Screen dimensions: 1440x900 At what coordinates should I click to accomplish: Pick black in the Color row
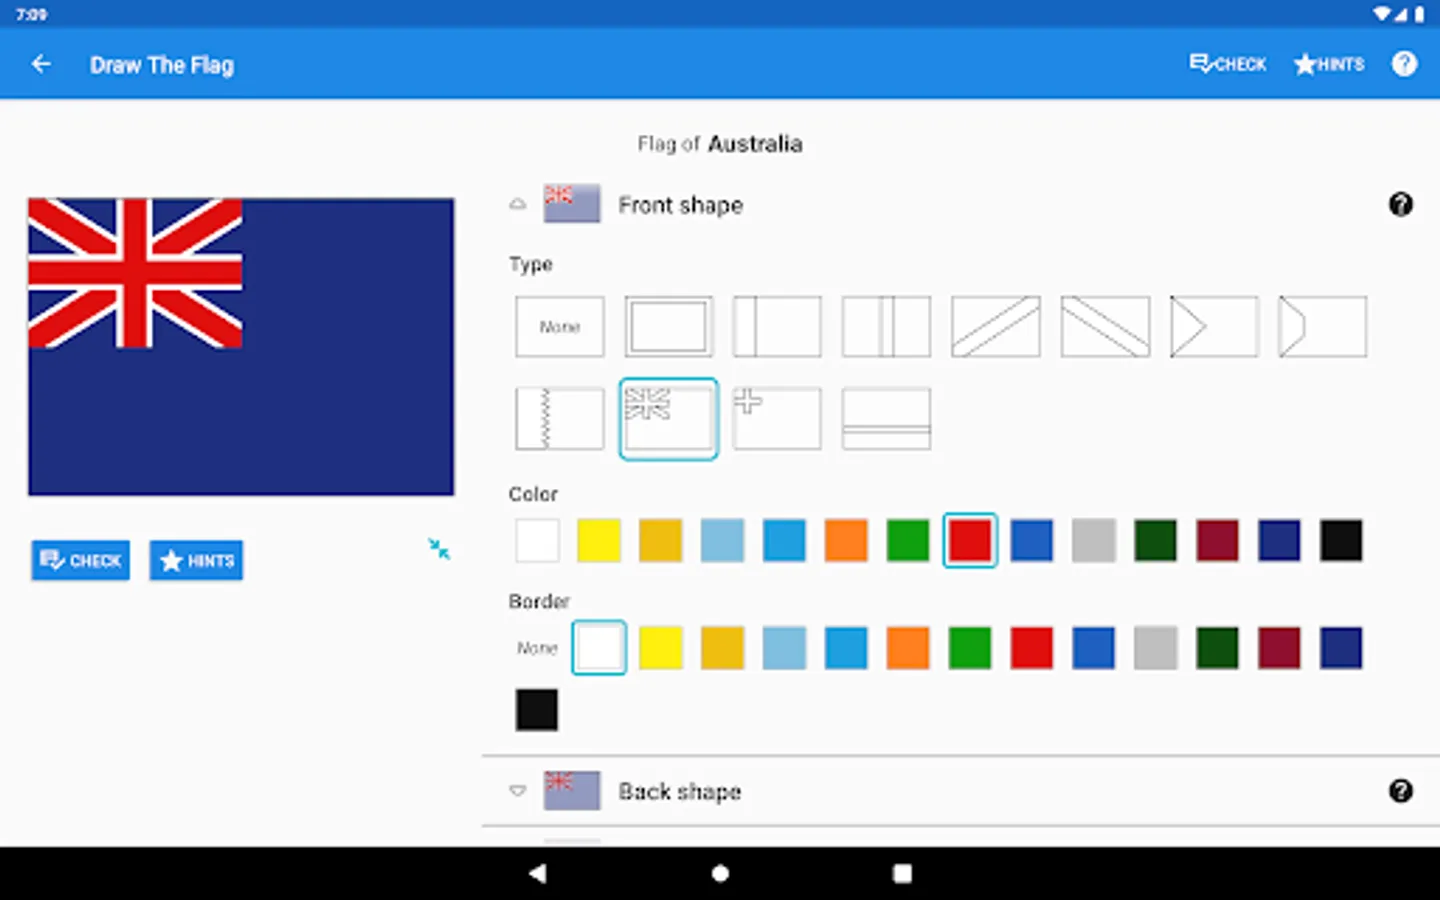pyautogui.click(x=1342, y=541)
